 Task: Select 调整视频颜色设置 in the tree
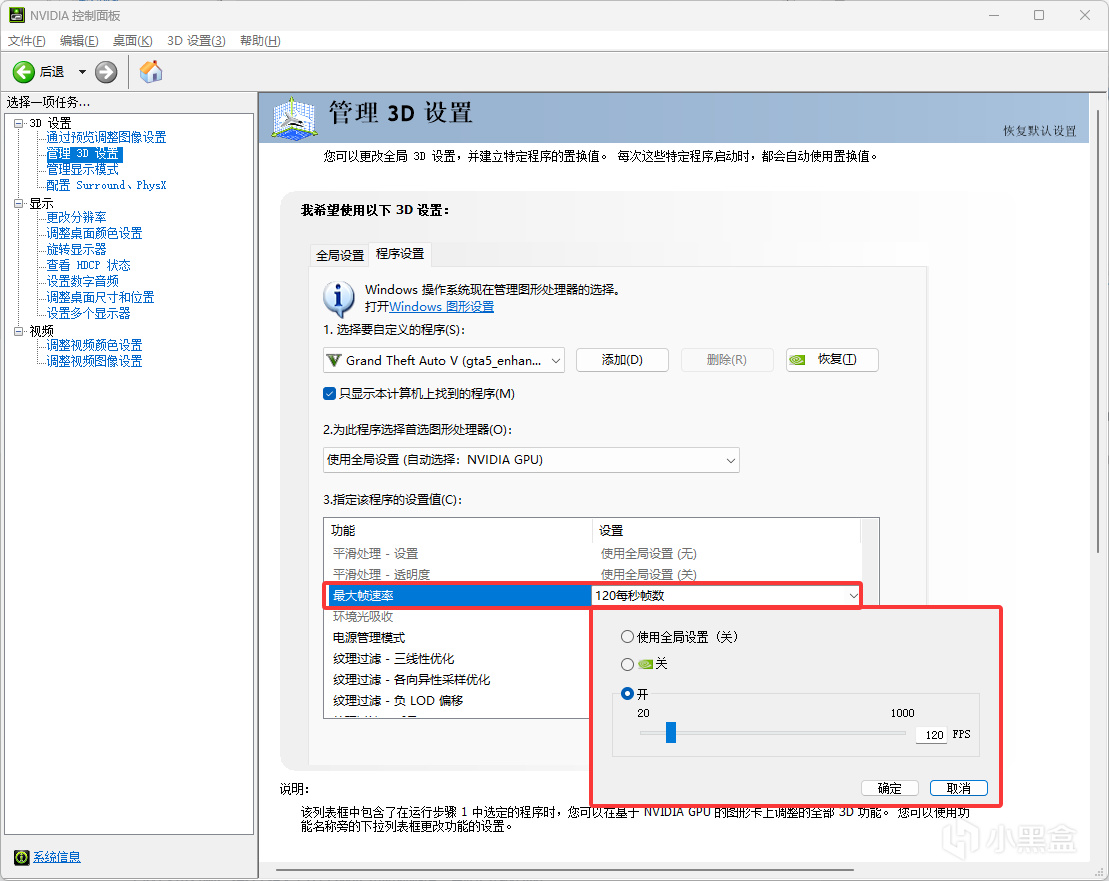94,345
